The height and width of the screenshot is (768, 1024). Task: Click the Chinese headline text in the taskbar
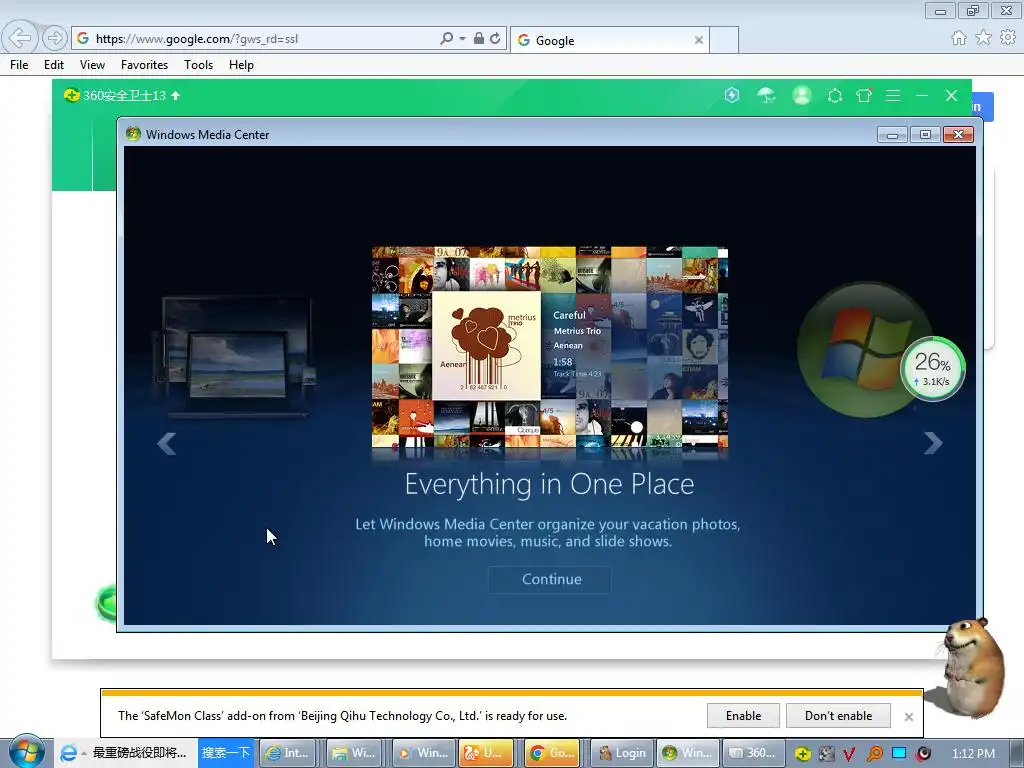click(139, 753)
